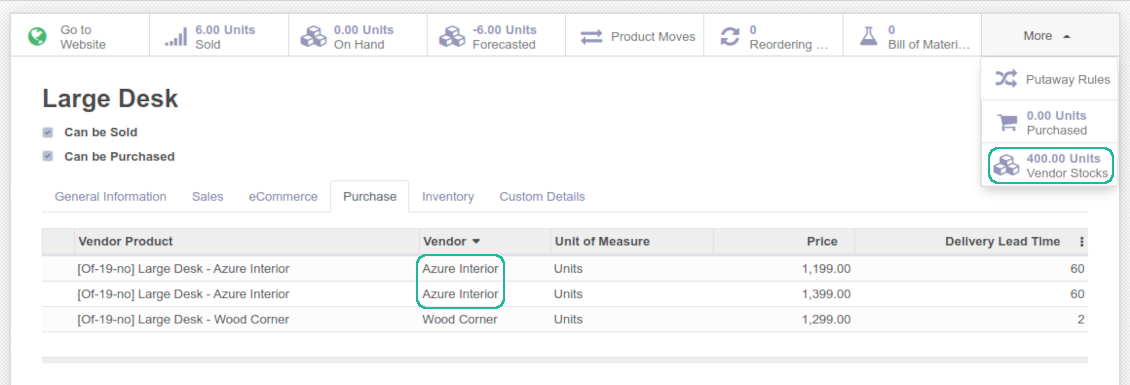Open the Sales tab

[208, 197]
